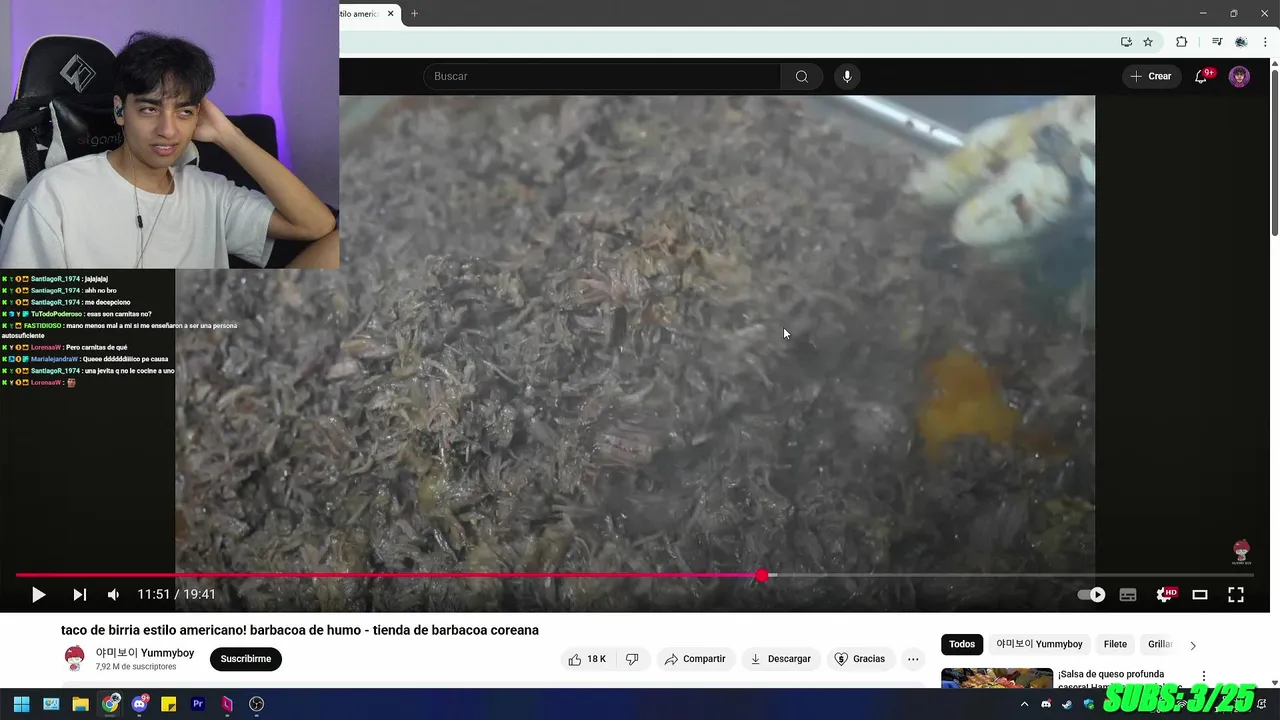The width and height of the screenshot is (1280, 720).
Task: Click Steam icon in system tray
Action: click(1067, 704)
